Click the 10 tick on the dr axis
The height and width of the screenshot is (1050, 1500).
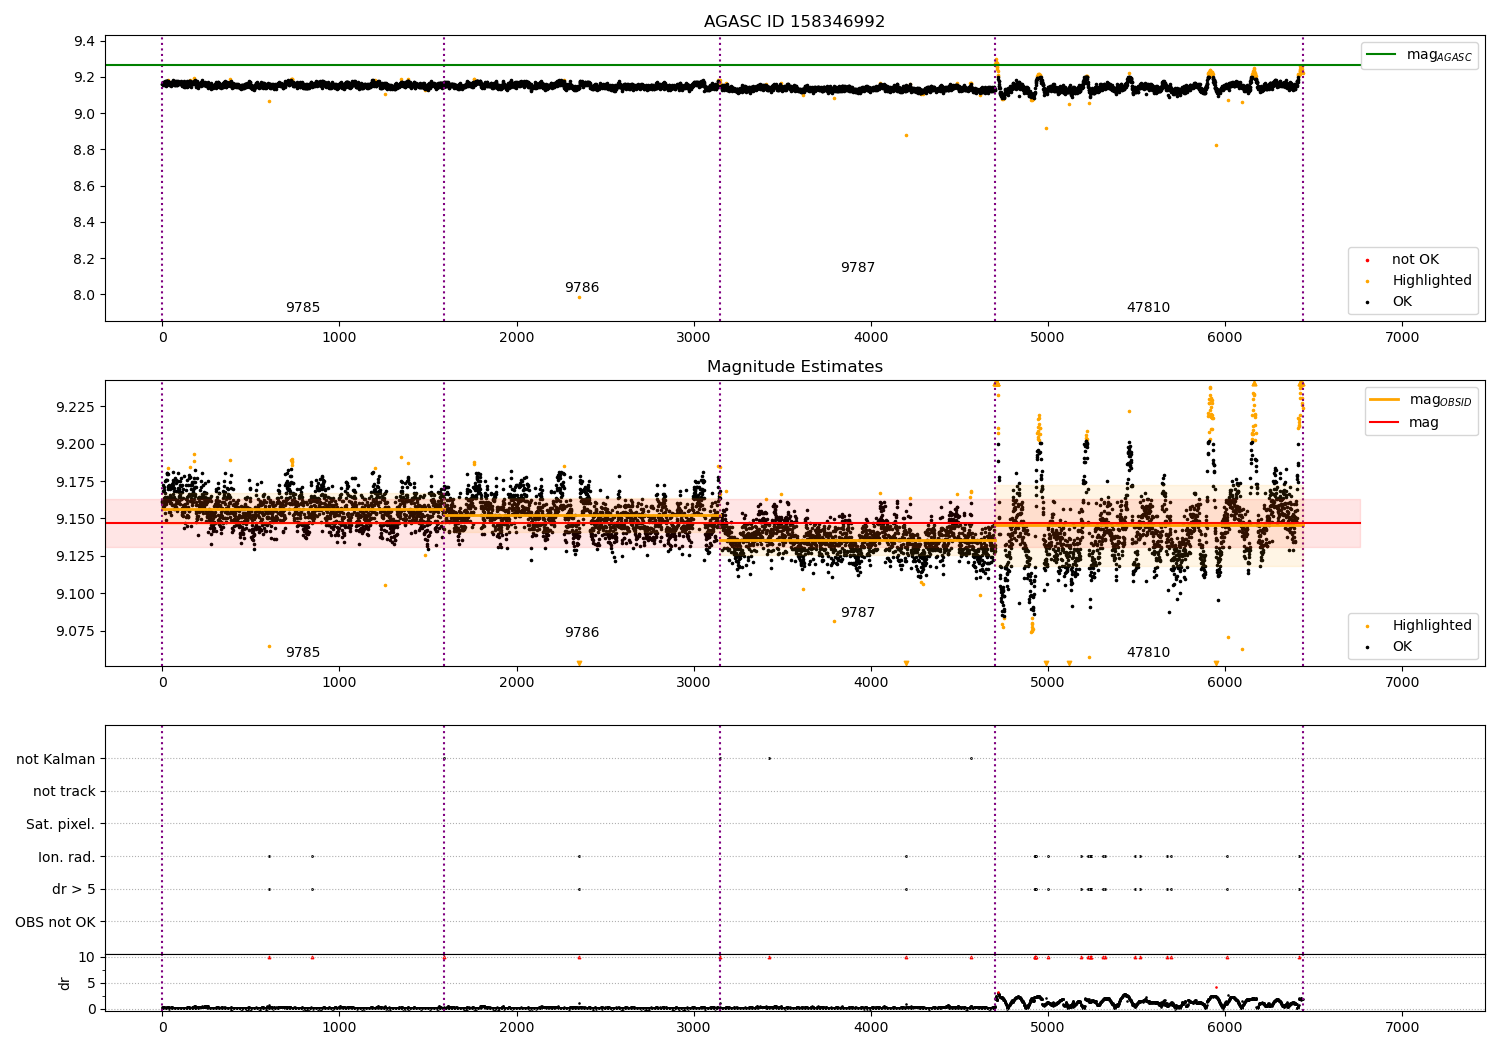pos(87,957)
